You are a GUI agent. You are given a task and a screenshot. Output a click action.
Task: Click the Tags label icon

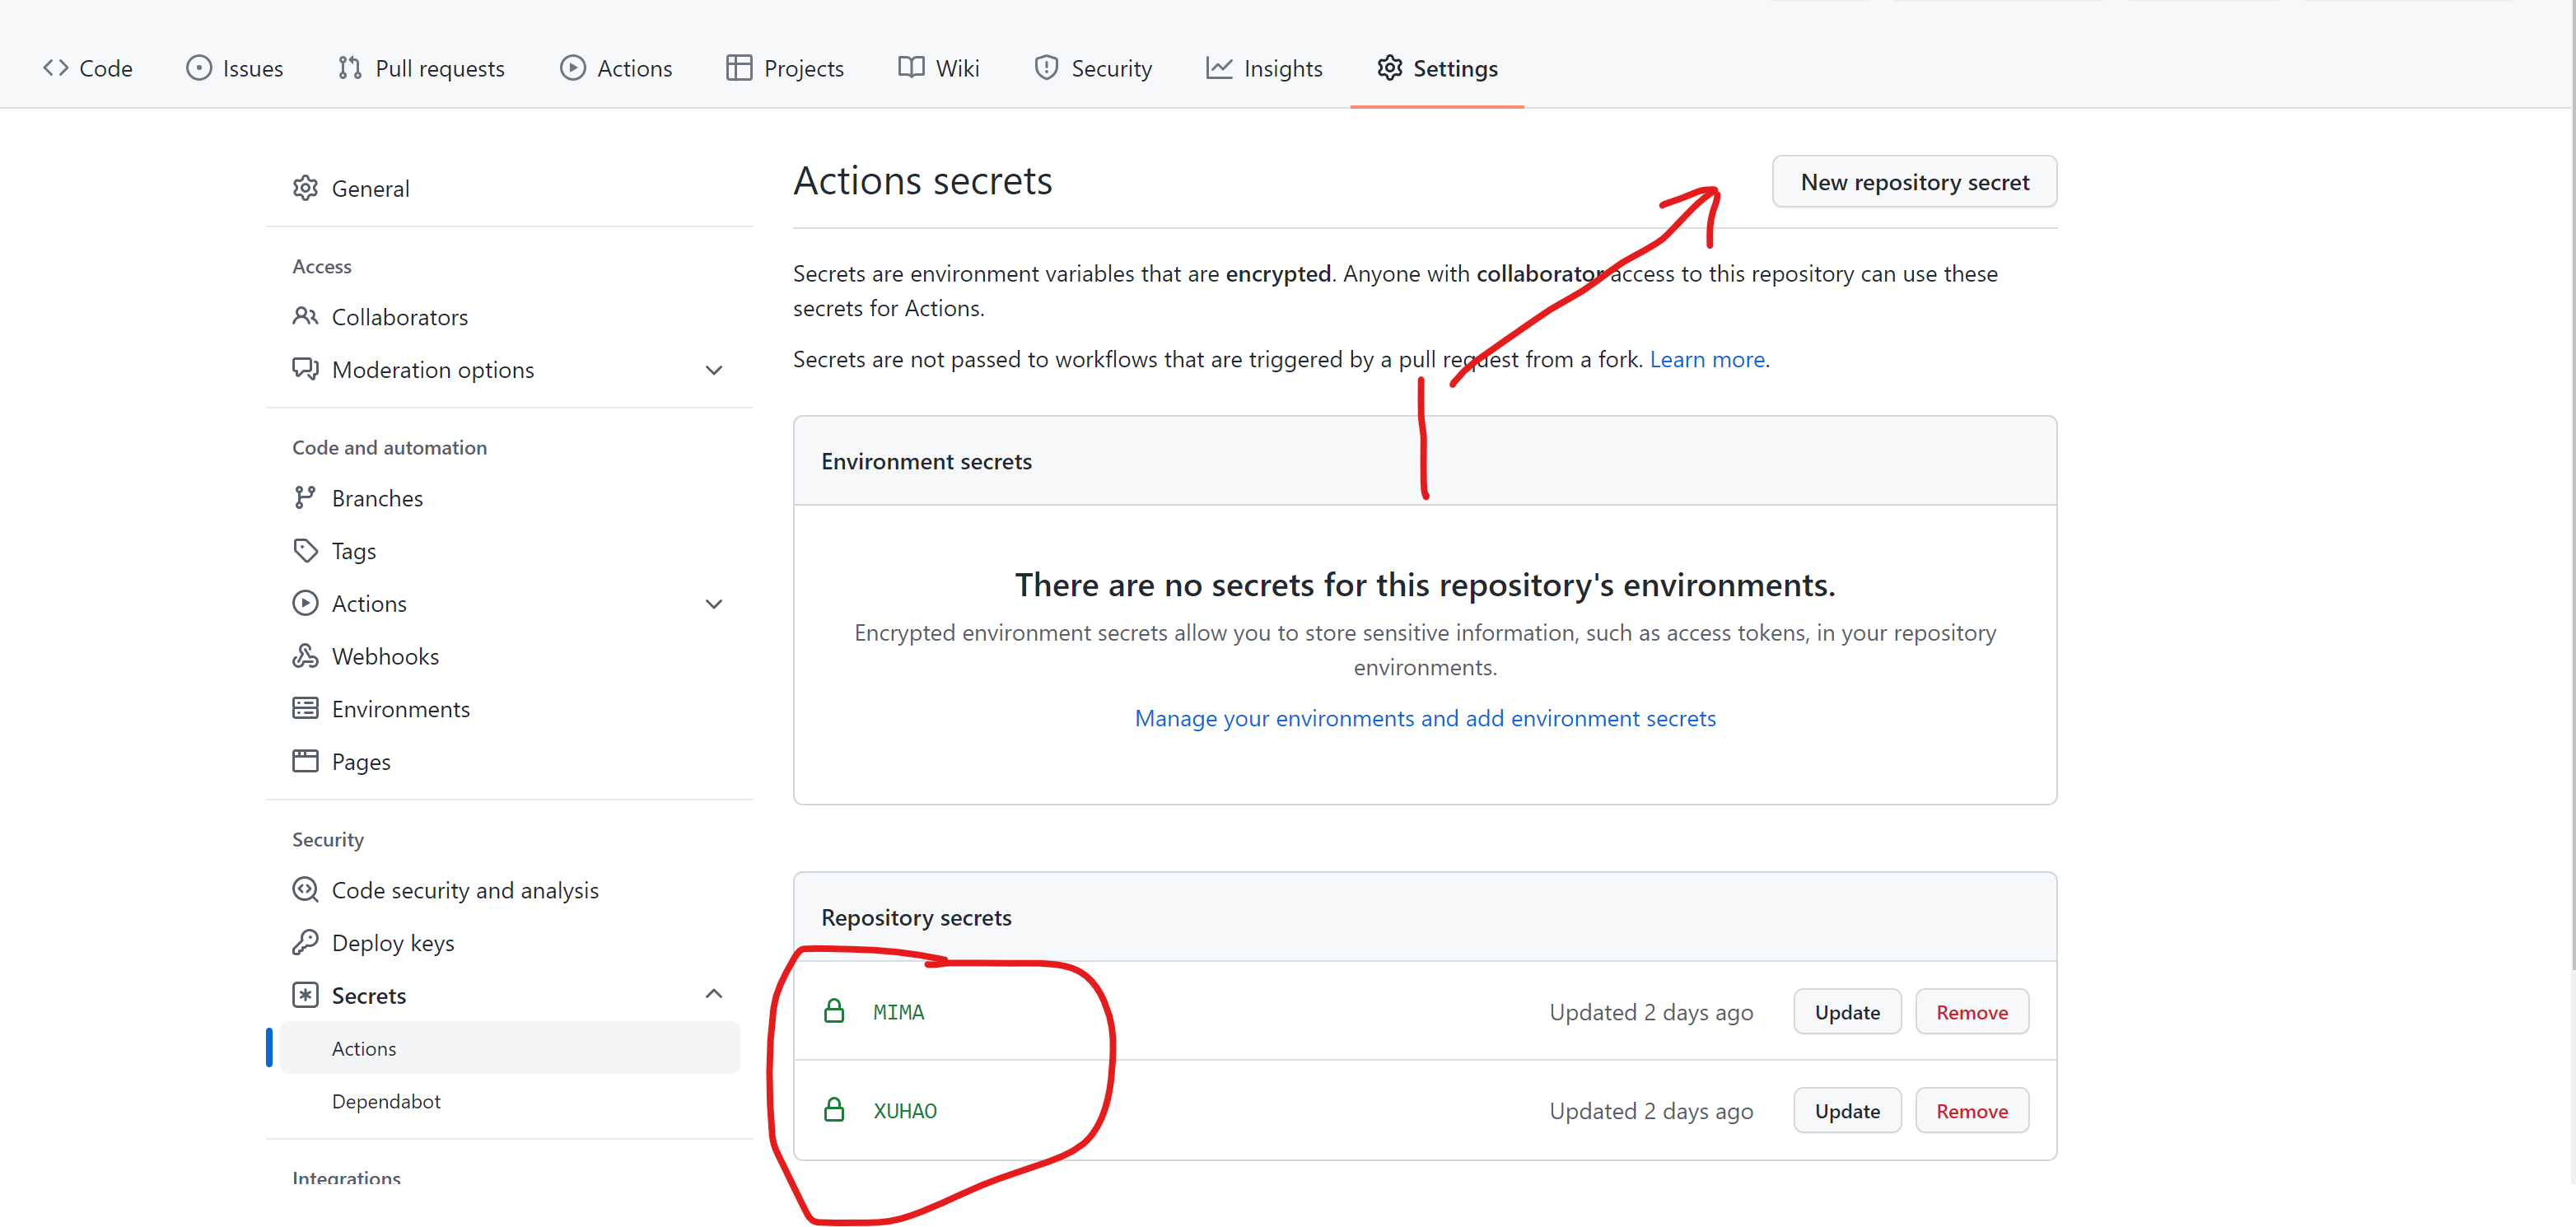[305, 550]
